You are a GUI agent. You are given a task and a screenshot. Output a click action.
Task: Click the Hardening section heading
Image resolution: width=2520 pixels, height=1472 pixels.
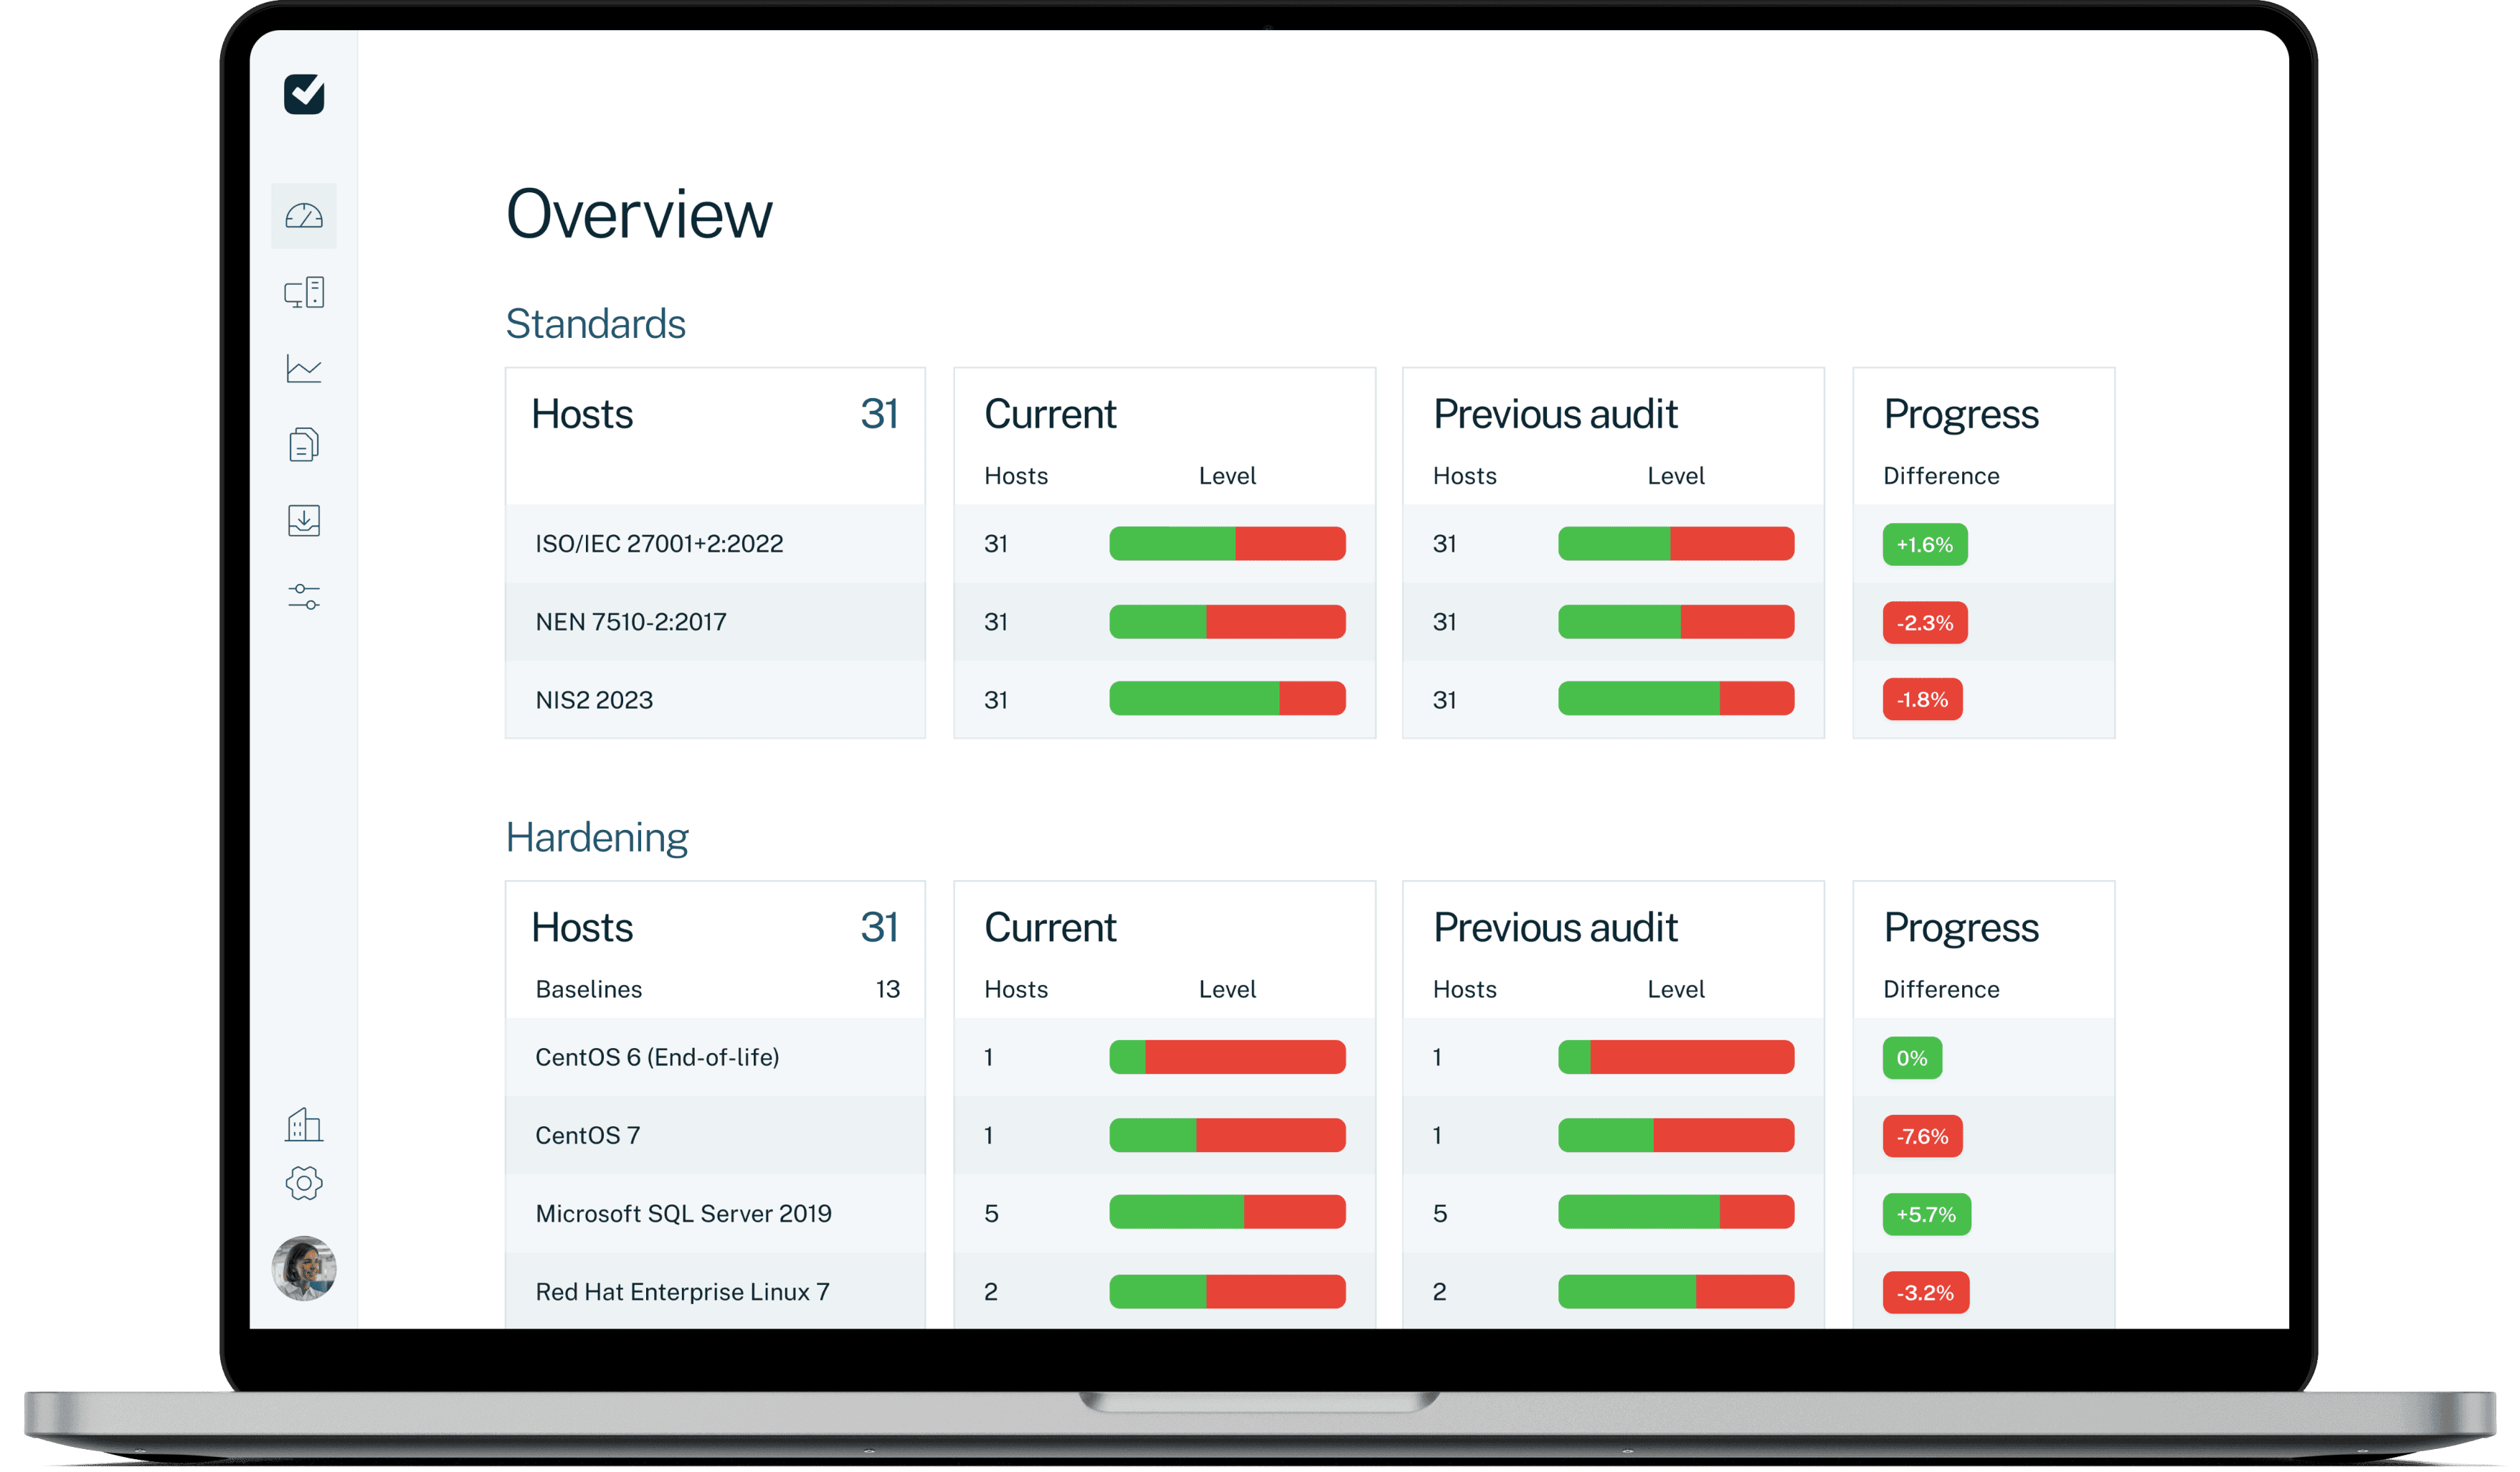[x=597, y=837]
